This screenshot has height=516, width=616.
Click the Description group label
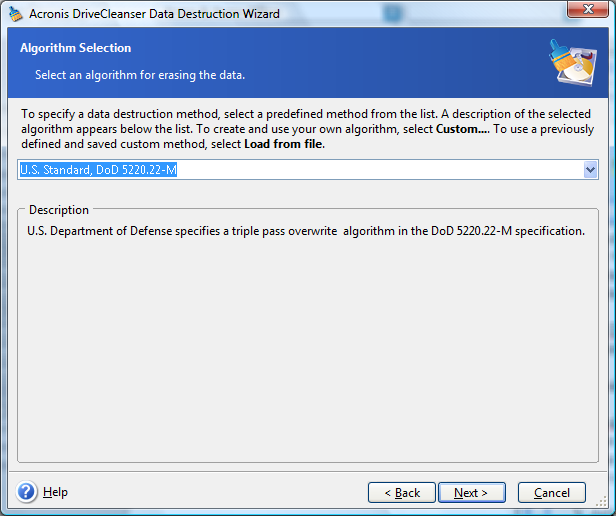click(59, 210)
